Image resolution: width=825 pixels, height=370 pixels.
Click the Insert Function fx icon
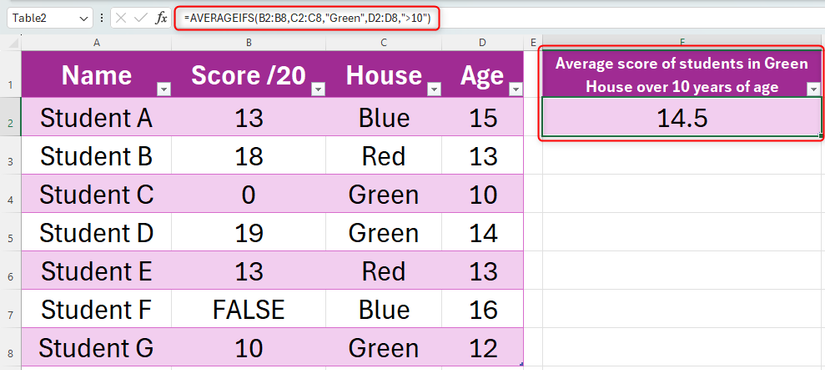pos(160,18)
